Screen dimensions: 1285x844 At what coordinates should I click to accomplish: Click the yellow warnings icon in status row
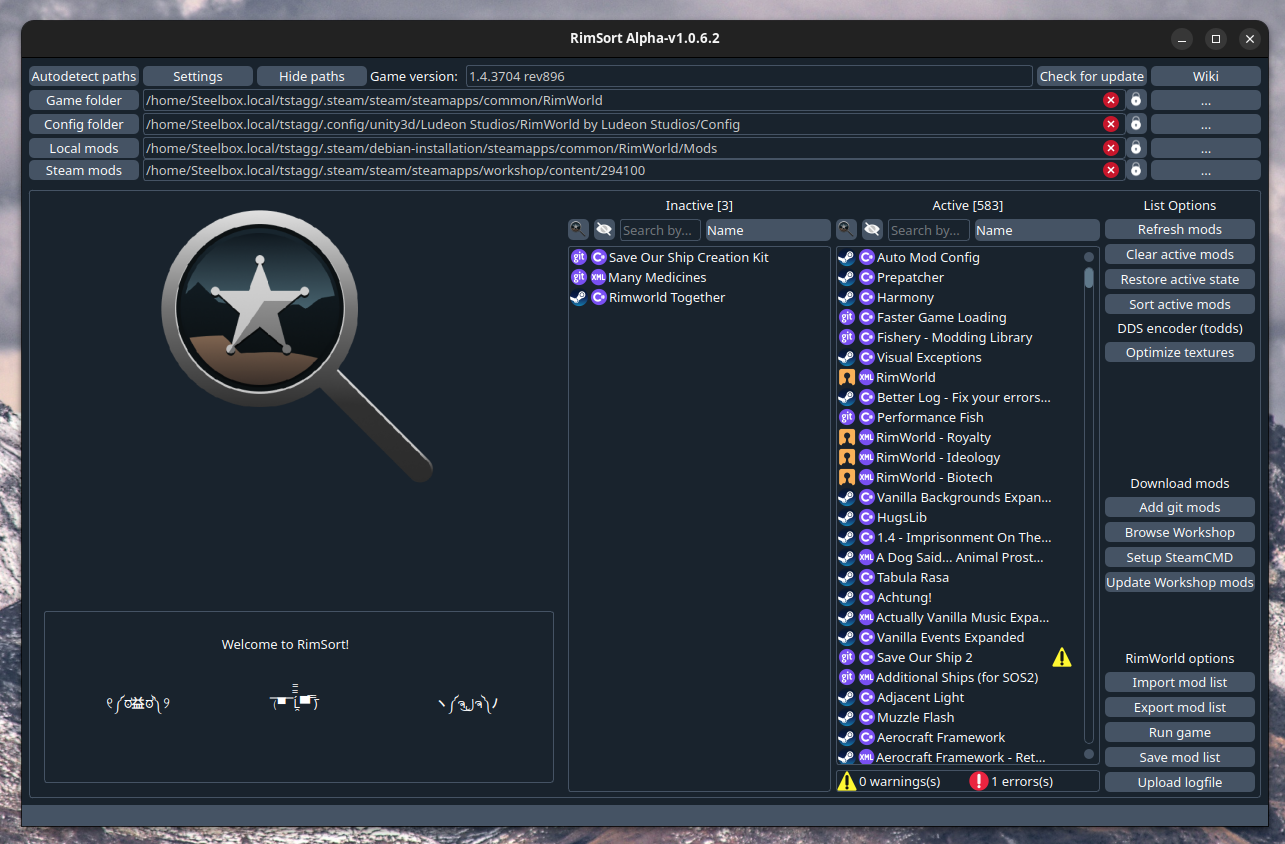pyautogui.click(x=847, y=781)
